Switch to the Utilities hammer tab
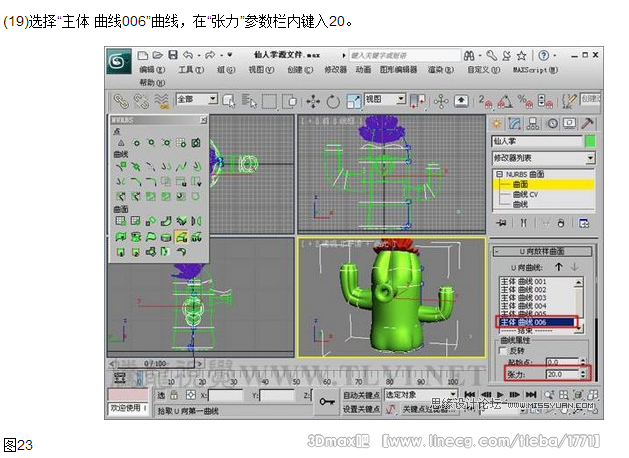Image resolution: width=629 pixels, height=458 pixels. click(x=587, y=124)
